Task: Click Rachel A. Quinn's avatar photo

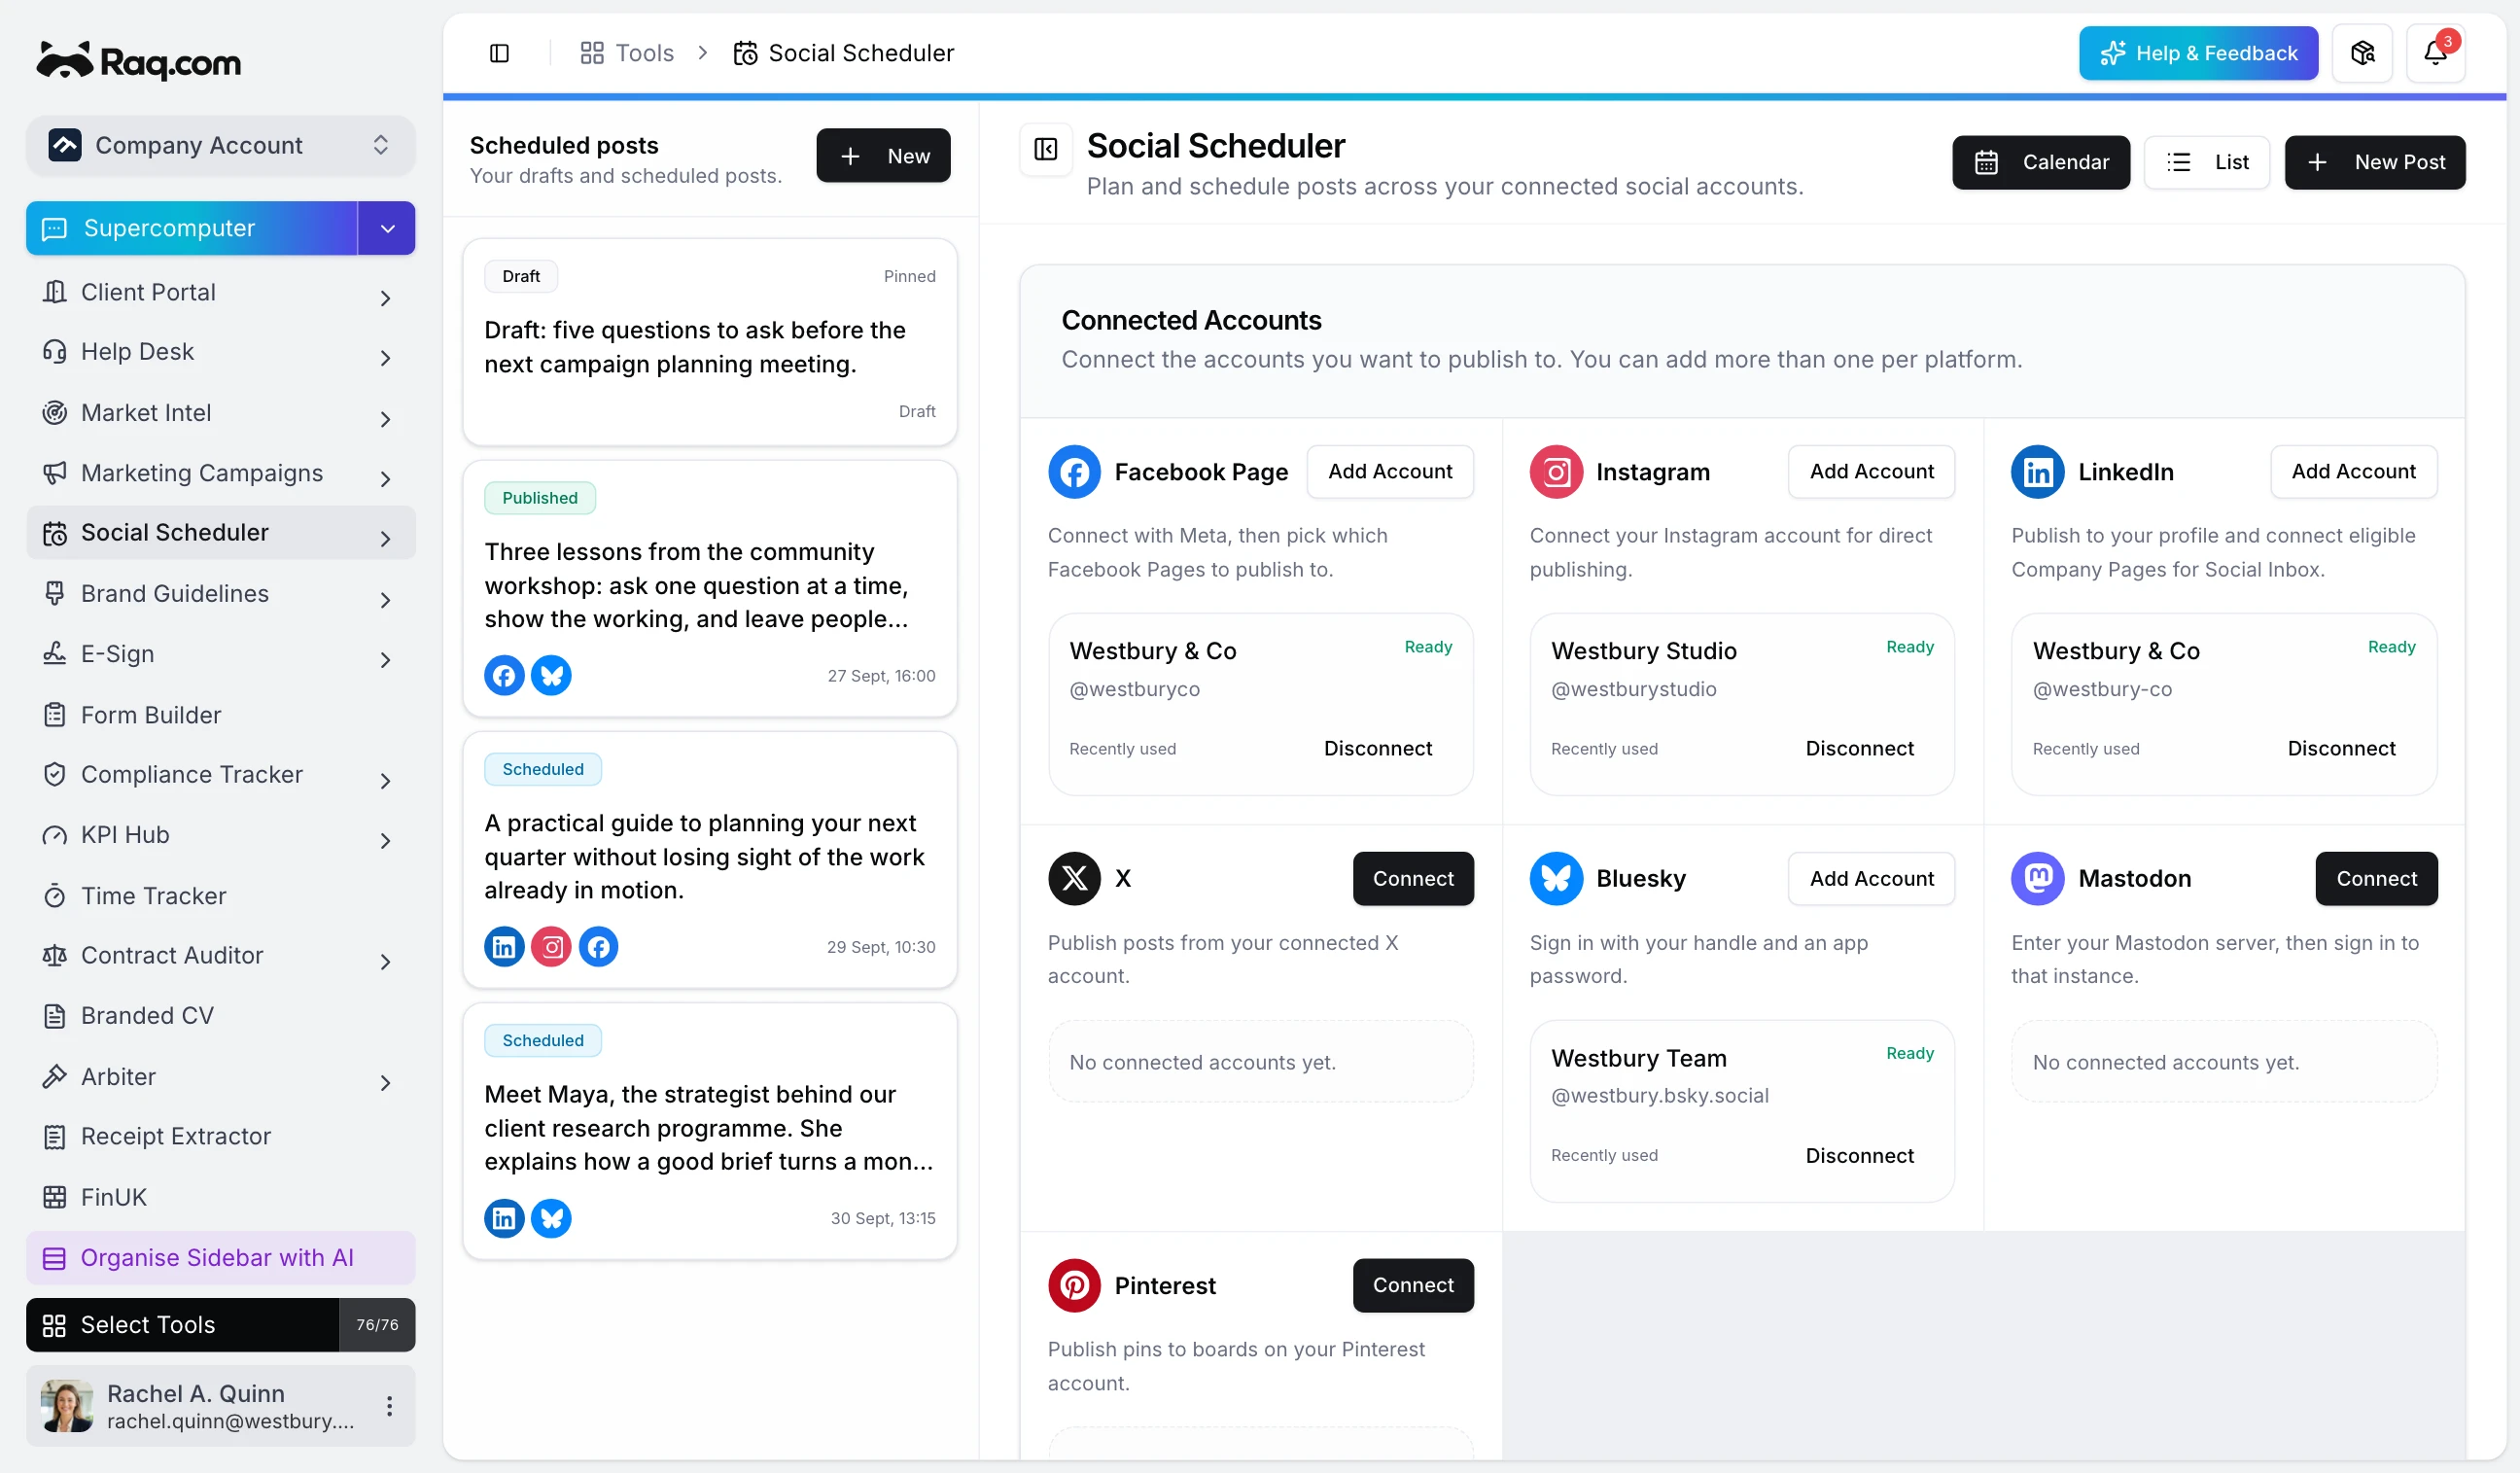Action: [67, 1405]
